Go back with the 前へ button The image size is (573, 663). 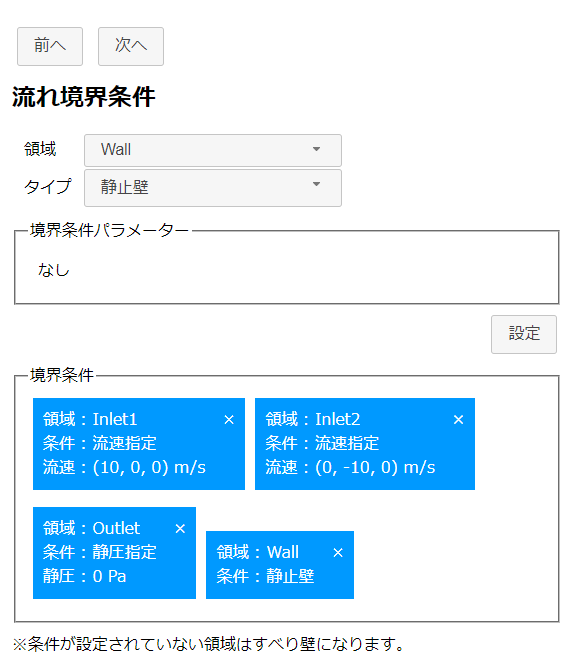[50, 47]
